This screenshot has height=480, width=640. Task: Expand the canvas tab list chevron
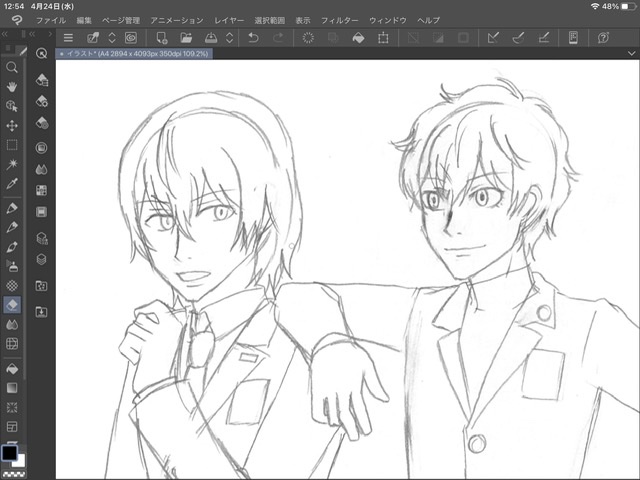click(x=631, y=53)
